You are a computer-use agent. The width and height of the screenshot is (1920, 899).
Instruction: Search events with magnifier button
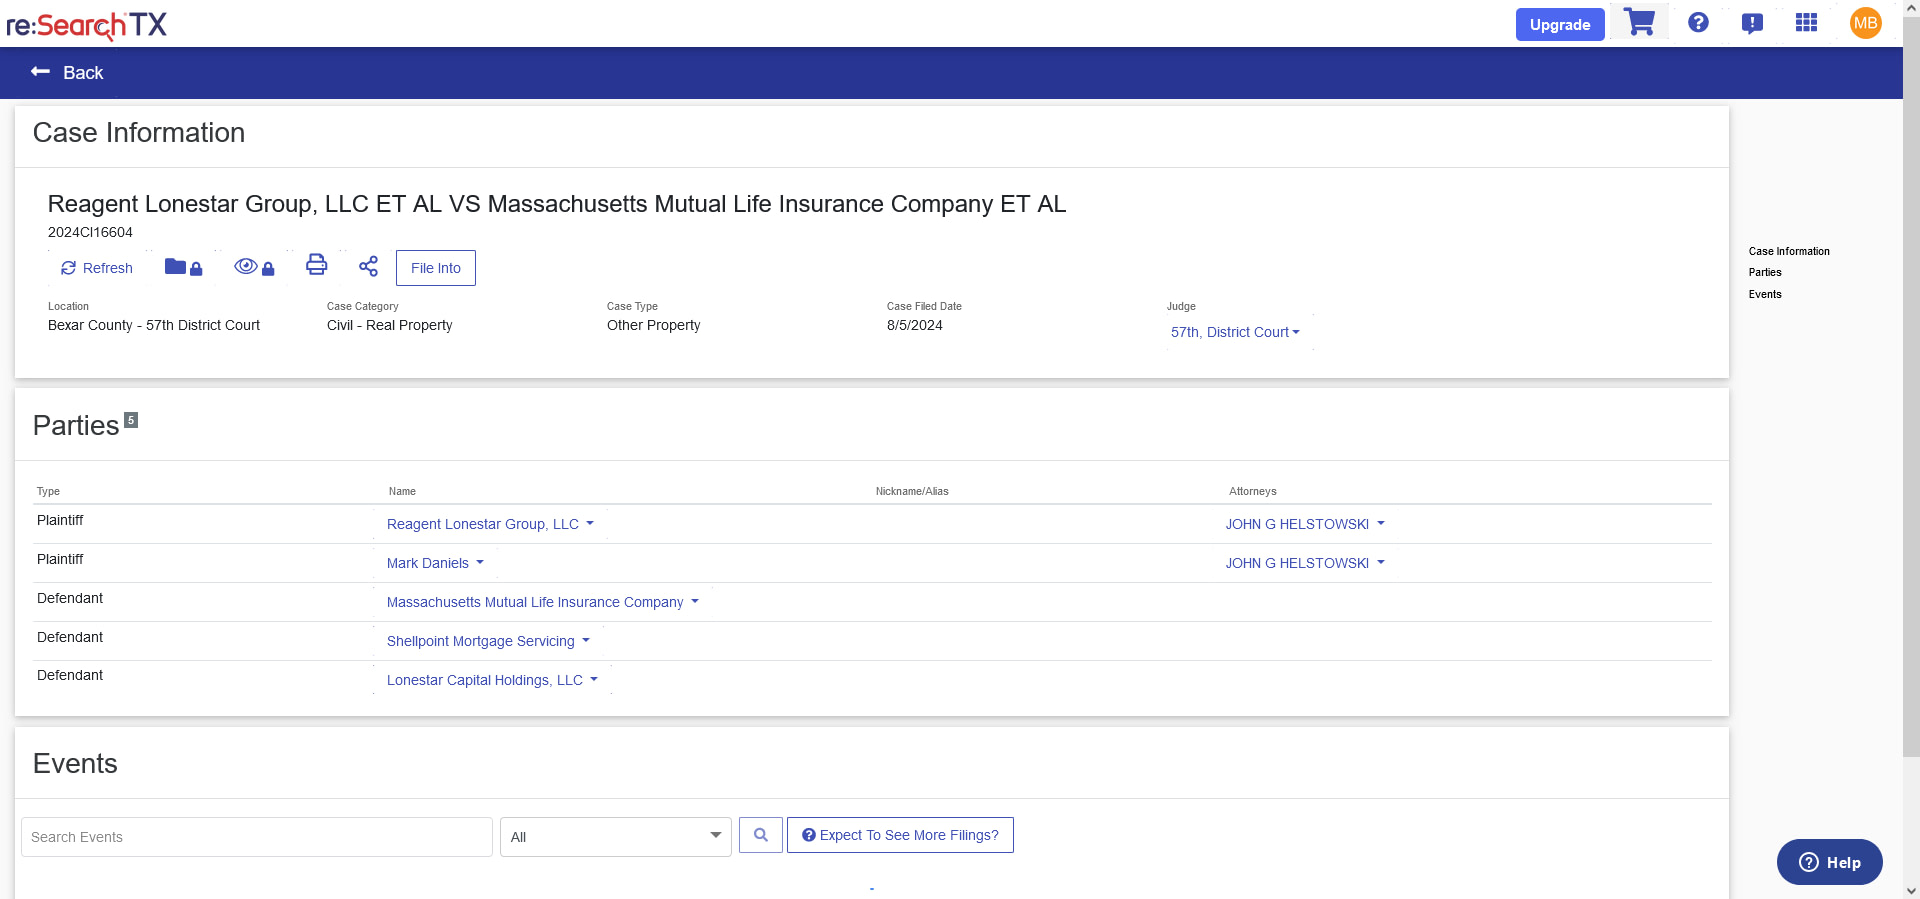pos(761,835)
